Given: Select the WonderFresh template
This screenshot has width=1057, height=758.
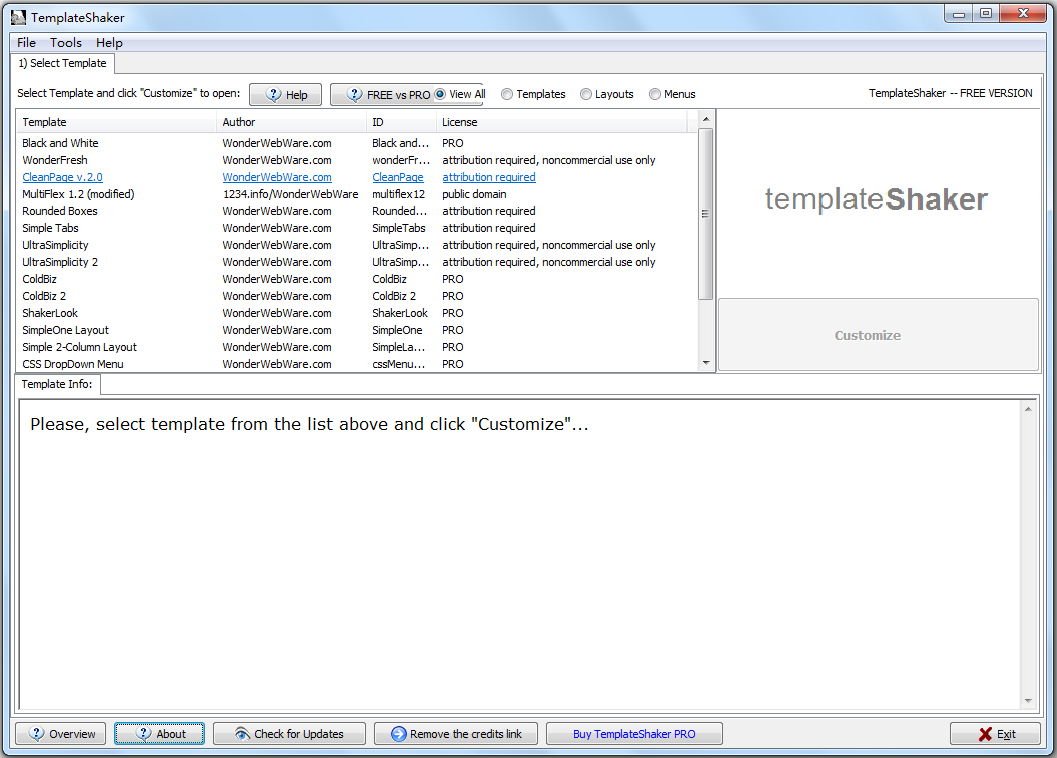Looking at the screenshot, I should tap(357, 160).
